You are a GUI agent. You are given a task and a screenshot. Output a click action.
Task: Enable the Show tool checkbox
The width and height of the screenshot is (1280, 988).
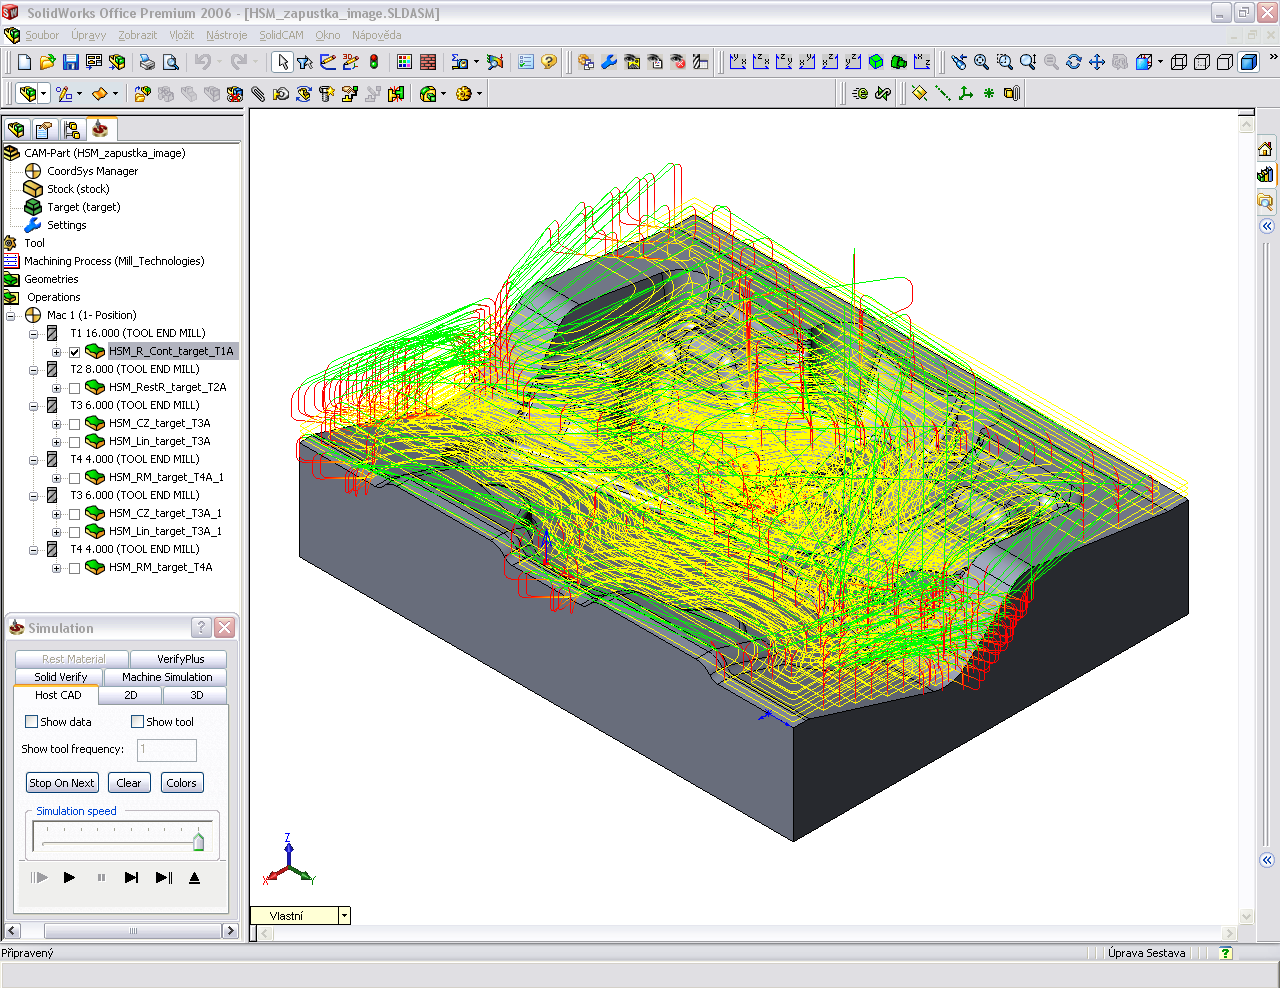tap(138, 722)
